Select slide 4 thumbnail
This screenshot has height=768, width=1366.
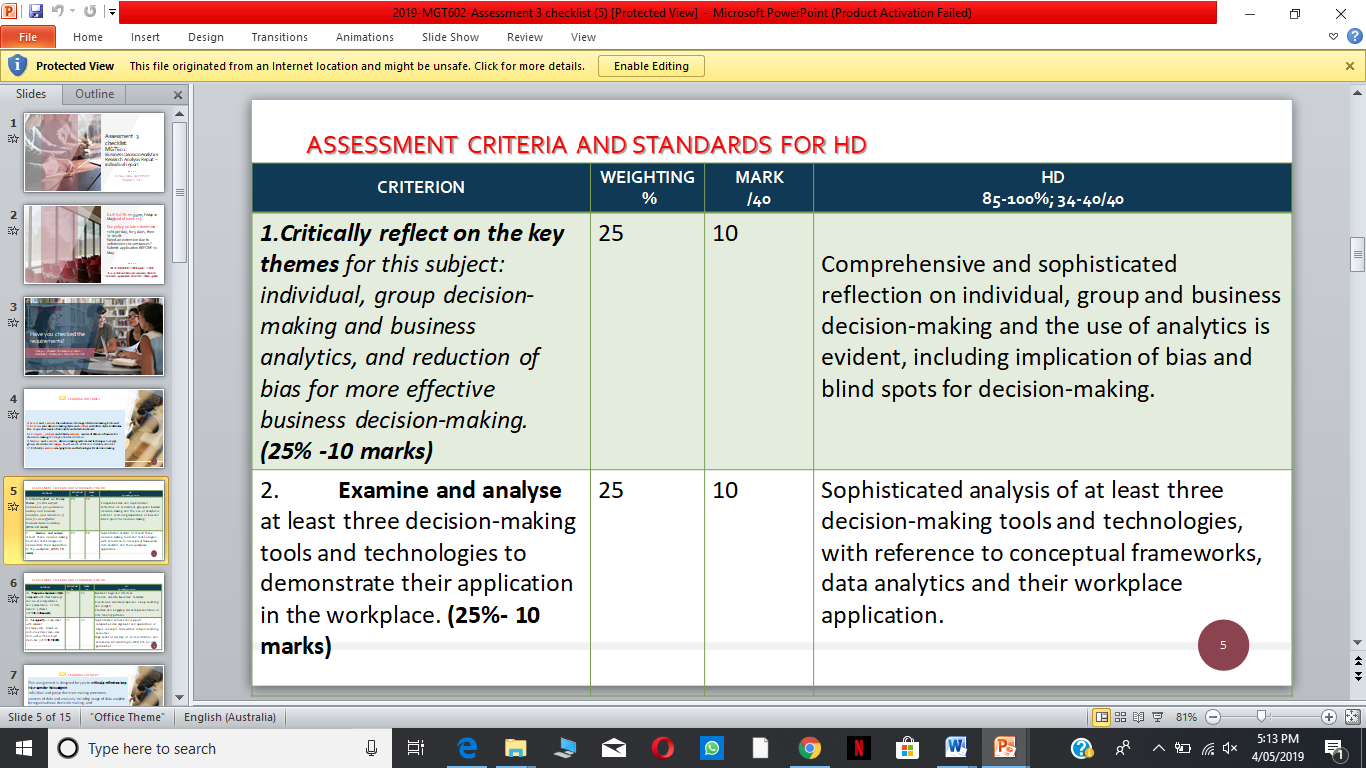click(x=95, y=428)
